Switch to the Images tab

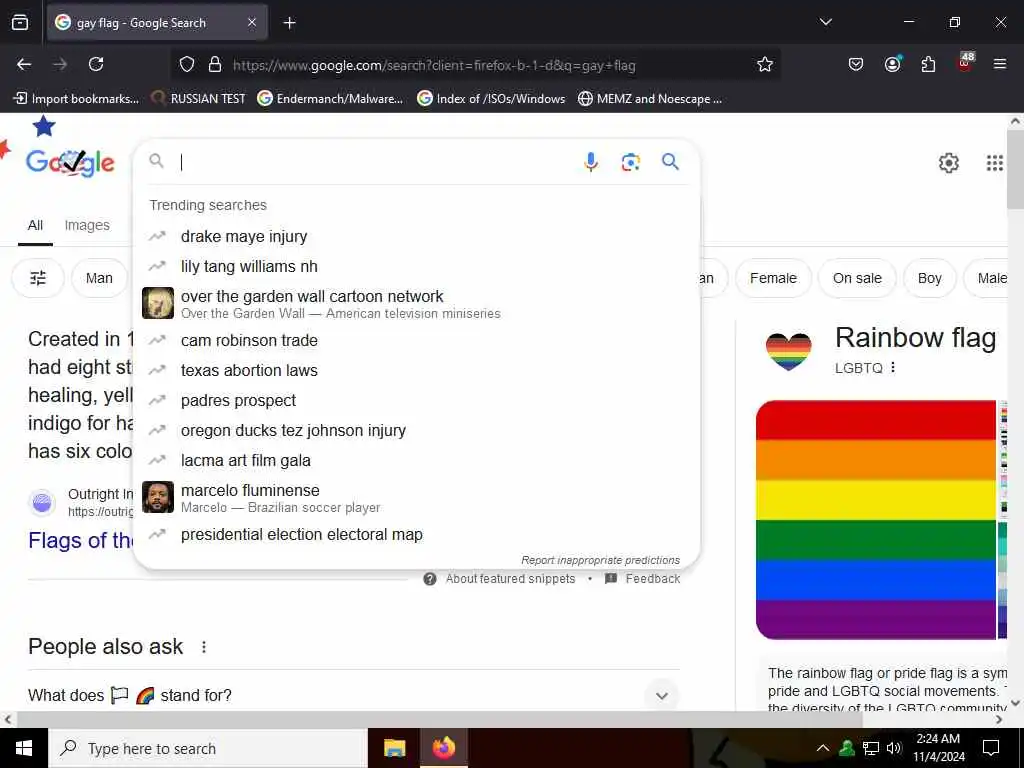[x=87, y=225]
